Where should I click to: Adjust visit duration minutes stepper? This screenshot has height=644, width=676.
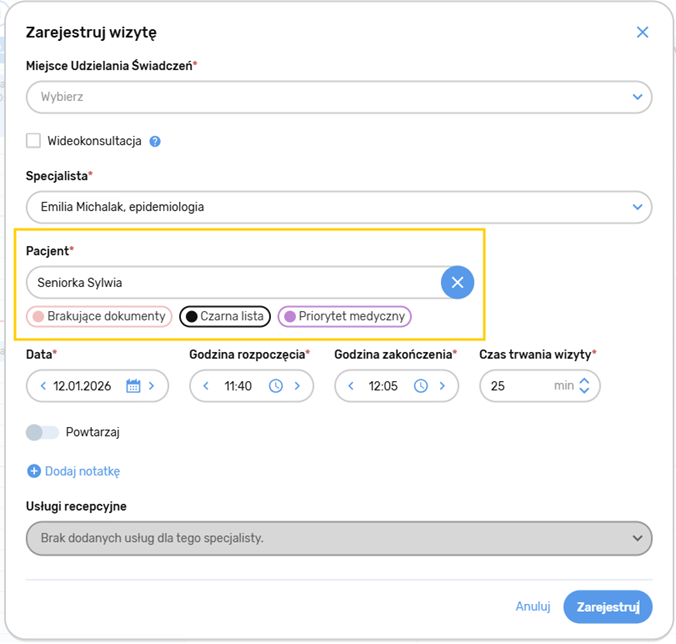pyautogui.click(x=585, y=386)
